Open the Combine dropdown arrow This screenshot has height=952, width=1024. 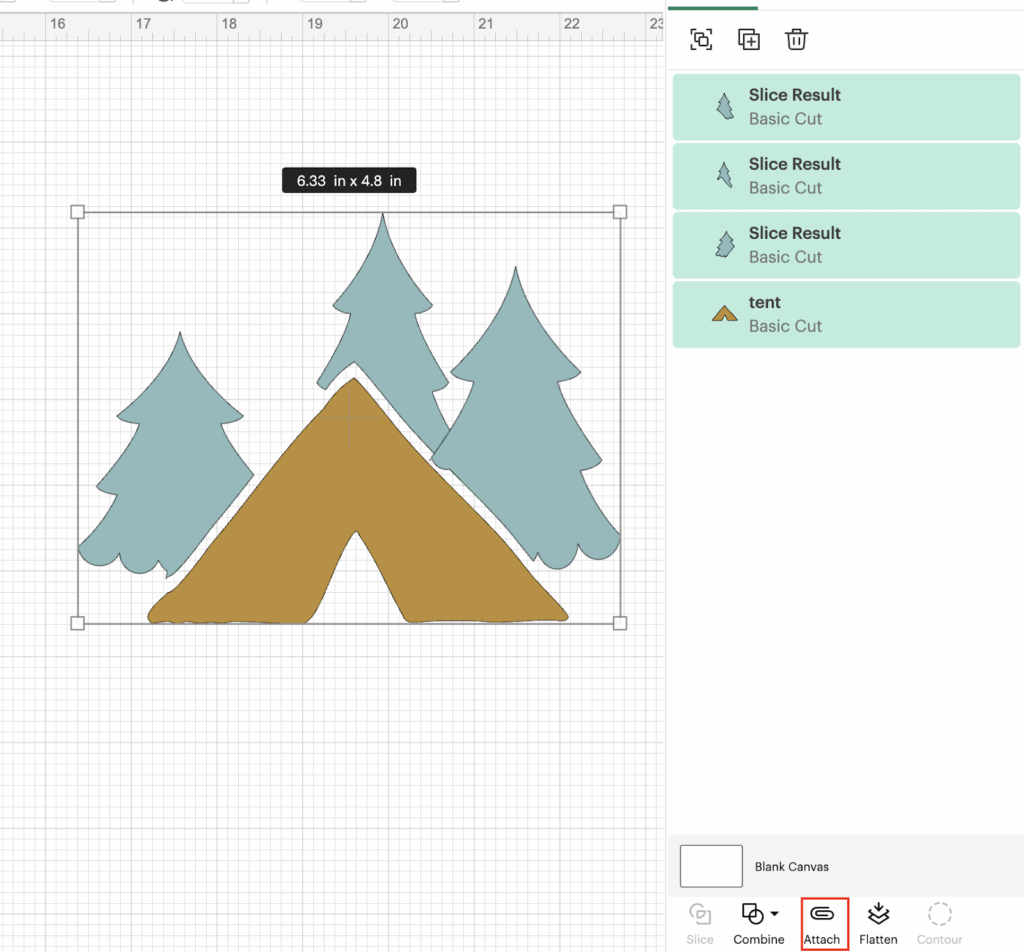click(x=775, y=915)
